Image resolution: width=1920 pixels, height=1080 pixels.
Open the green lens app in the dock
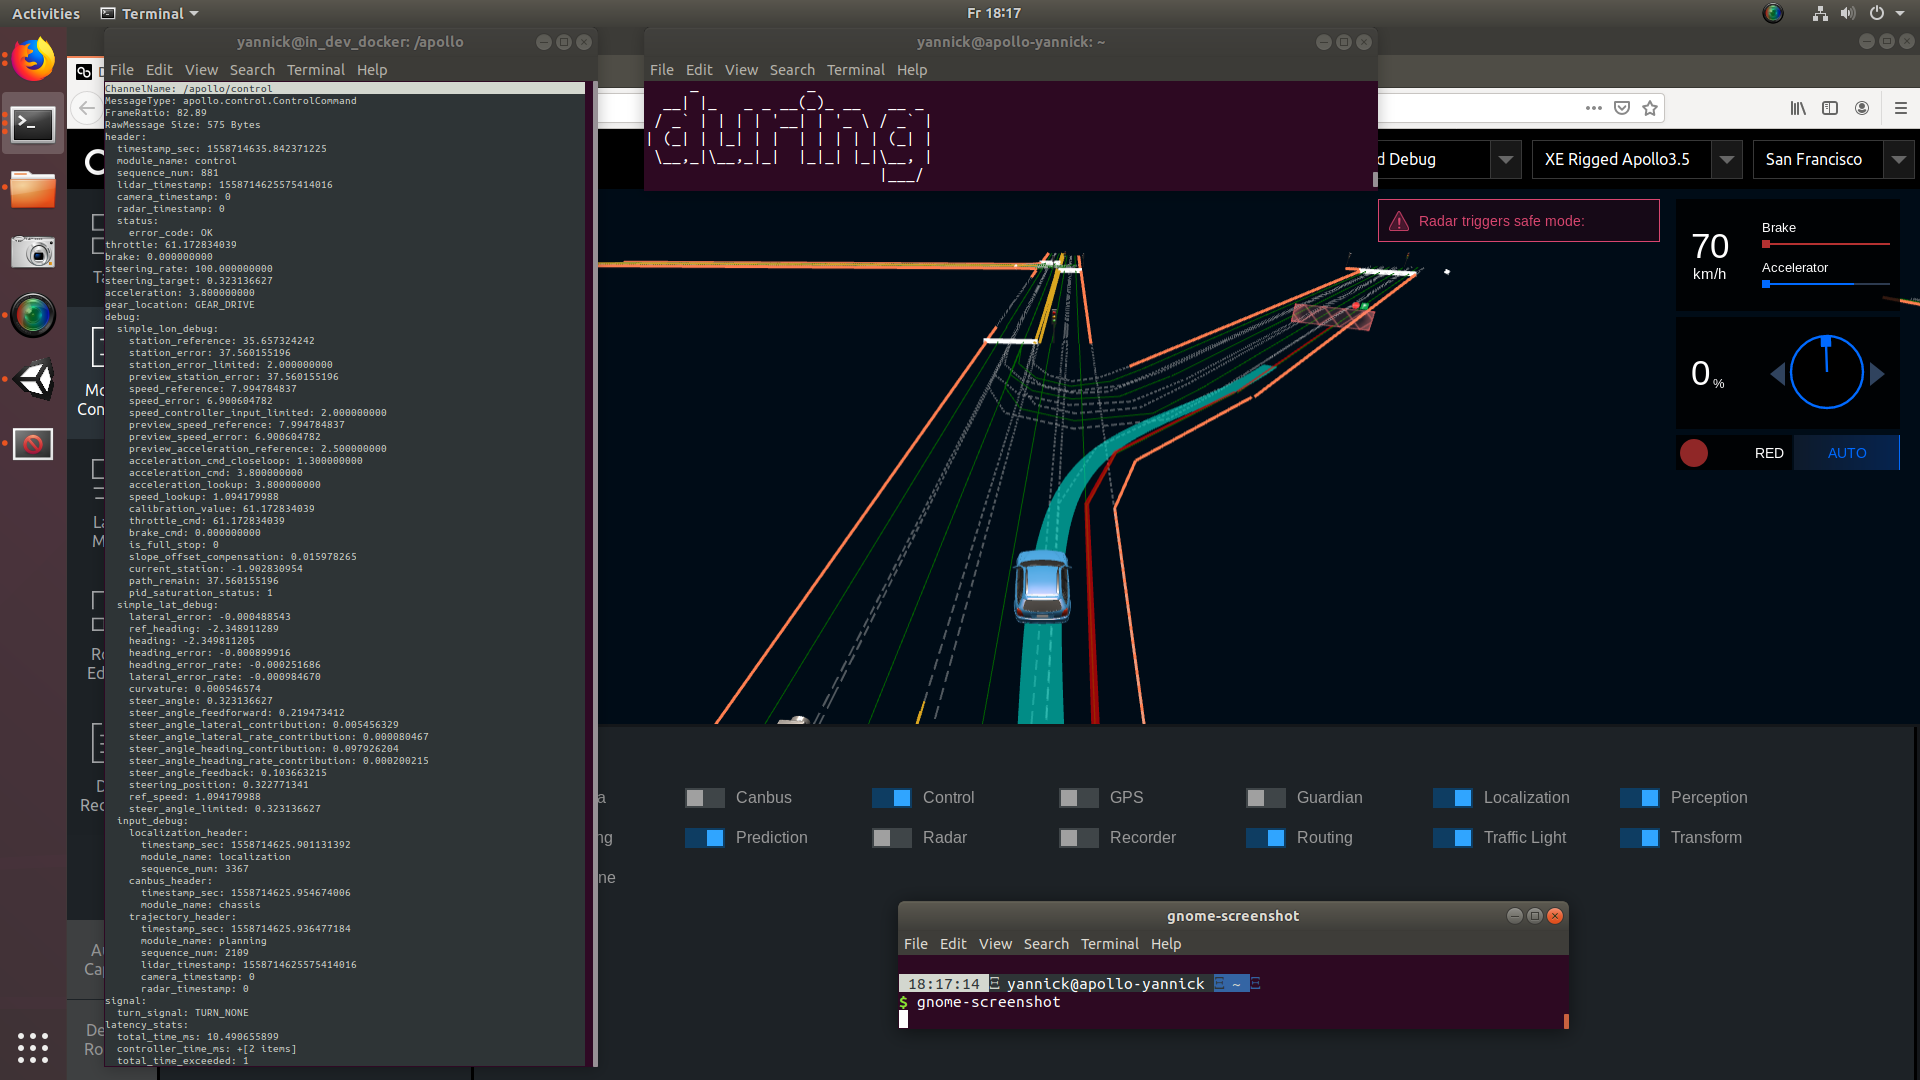33,316
